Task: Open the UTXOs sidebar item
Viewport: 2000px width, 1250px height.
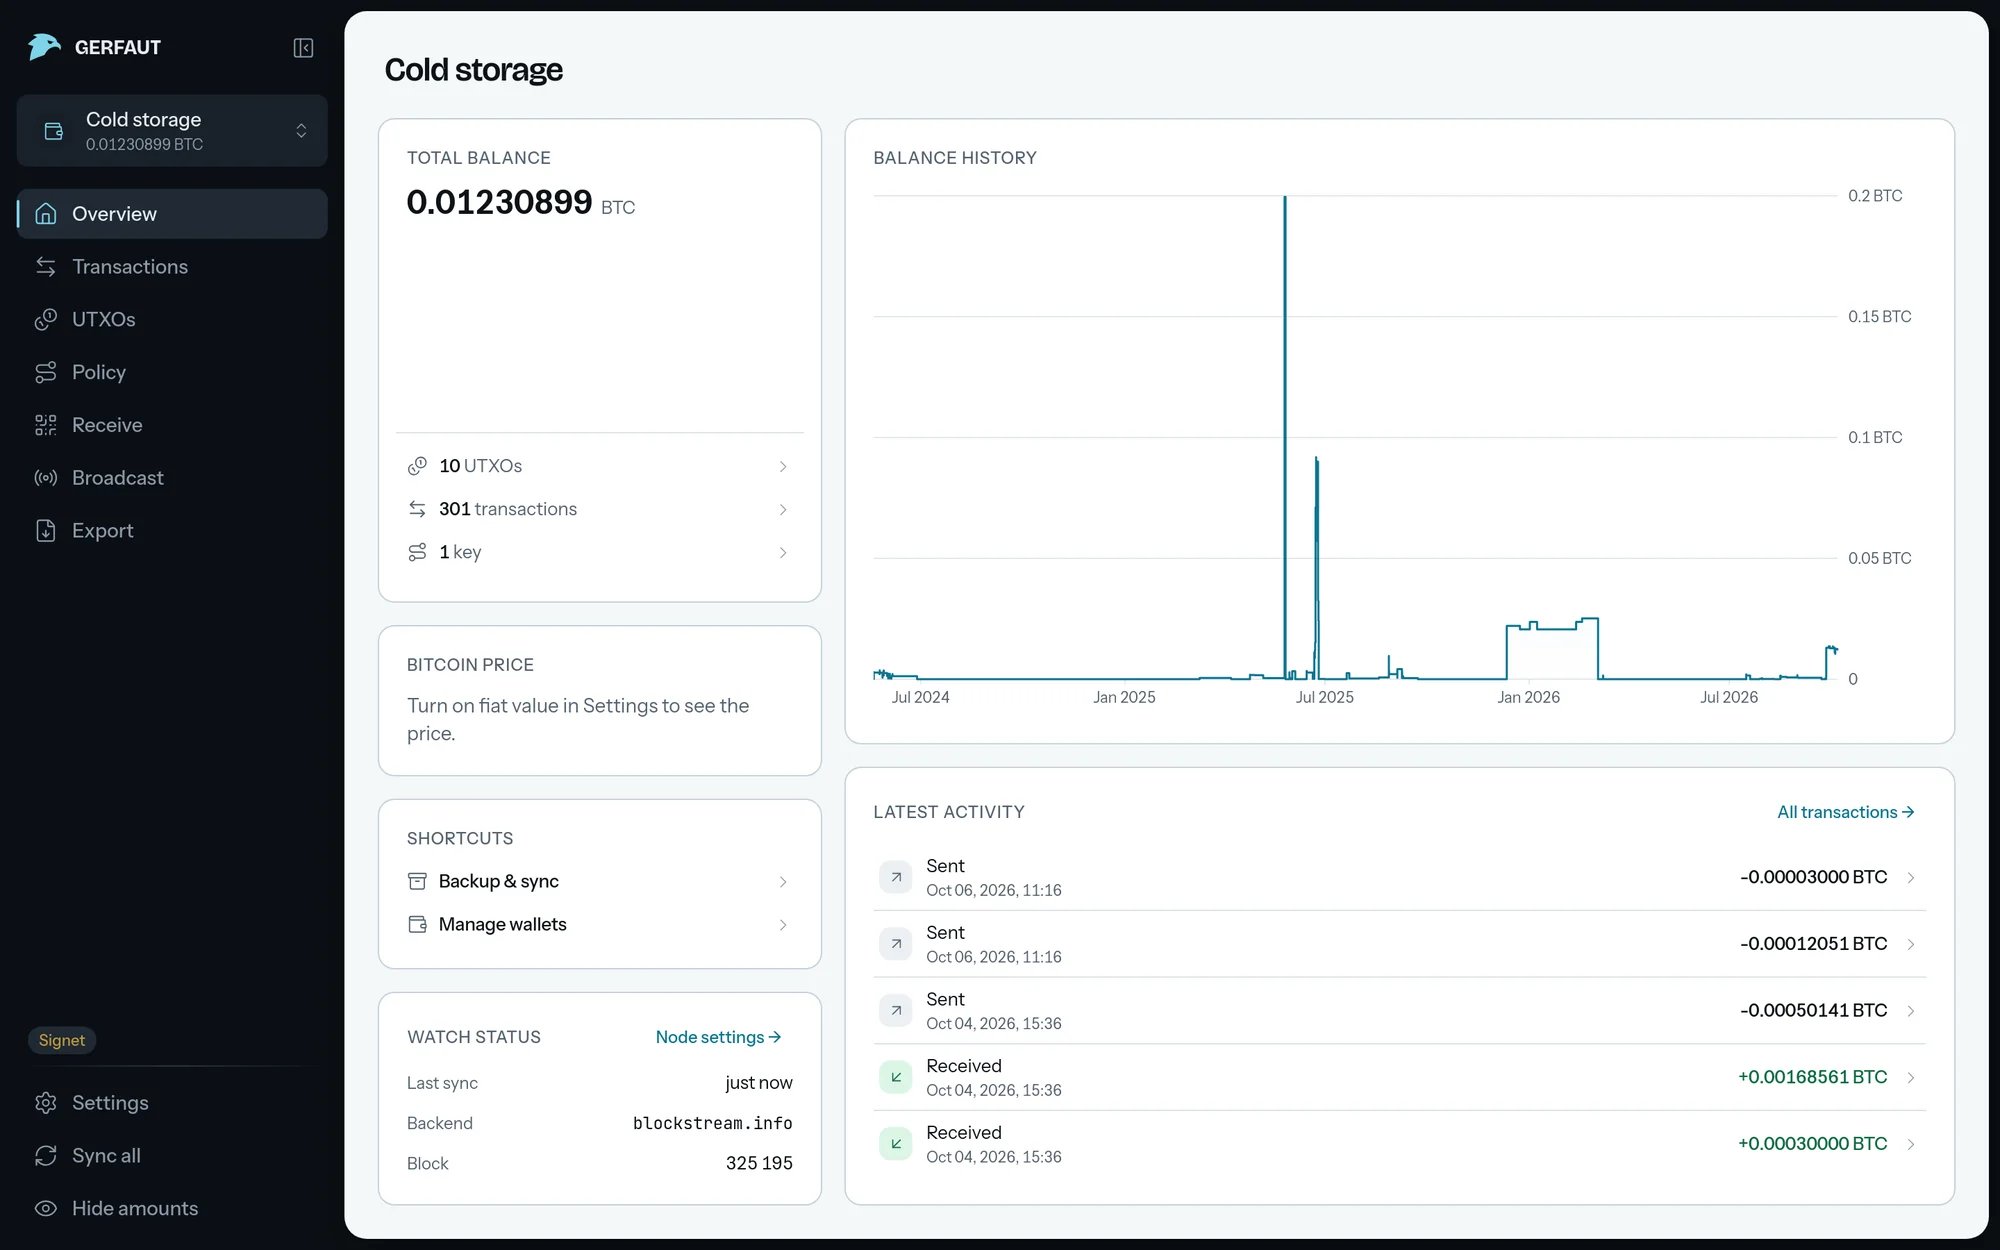Action: (172, 319)
